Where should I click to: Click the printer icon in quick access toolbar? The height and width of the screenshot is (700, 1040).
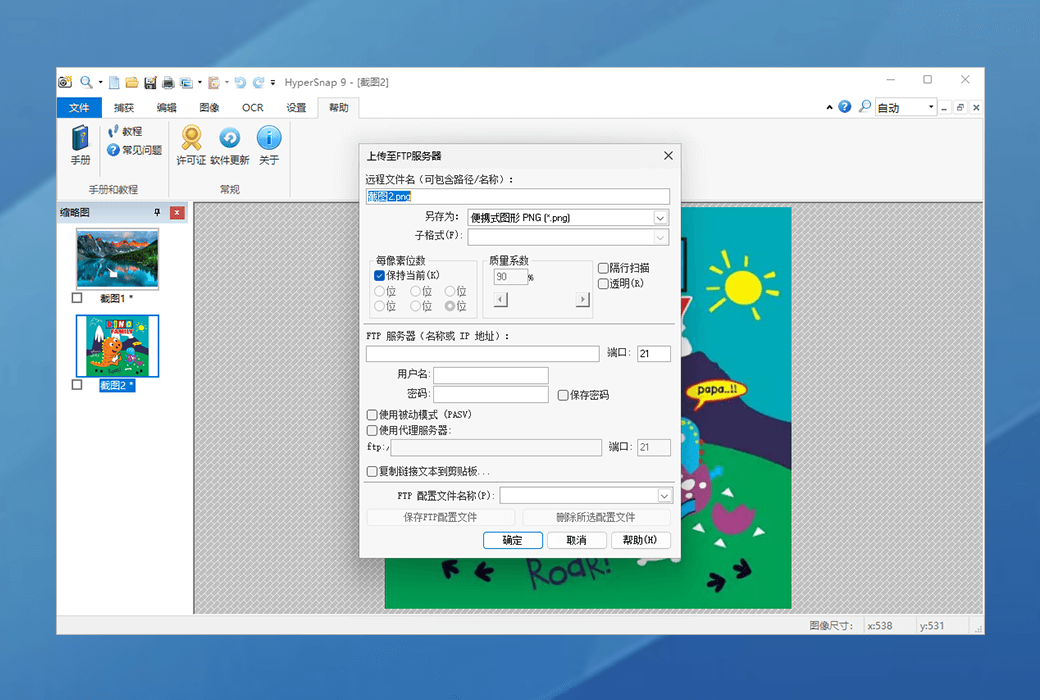[x=168, y=82]
